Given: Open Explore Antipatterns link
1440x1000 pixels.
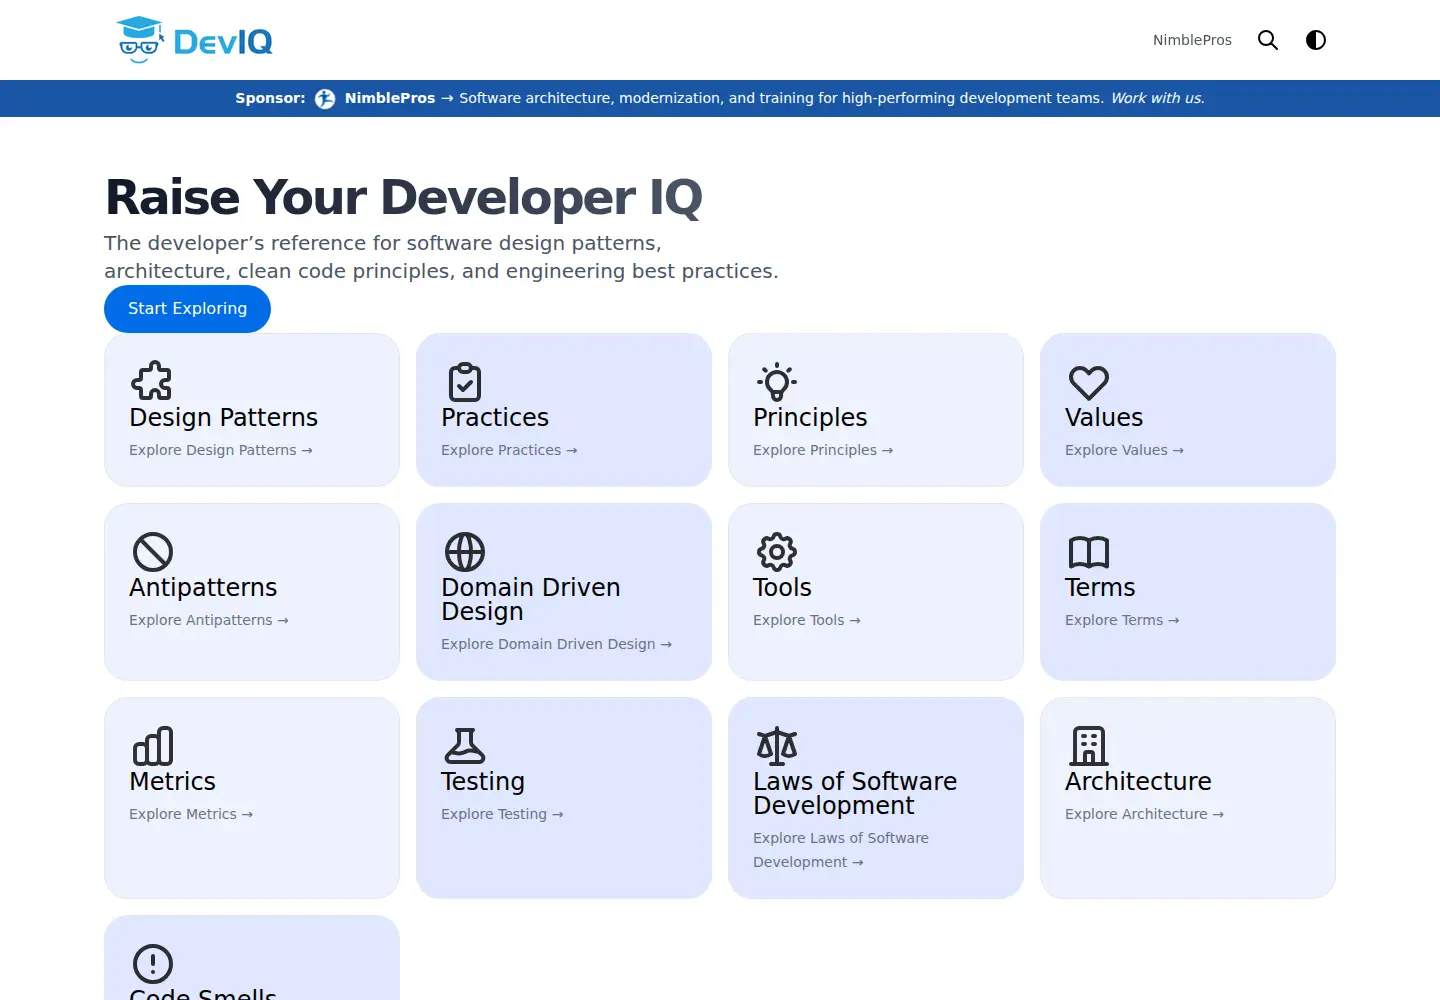Looking at the screenshot, I should 209,620.
